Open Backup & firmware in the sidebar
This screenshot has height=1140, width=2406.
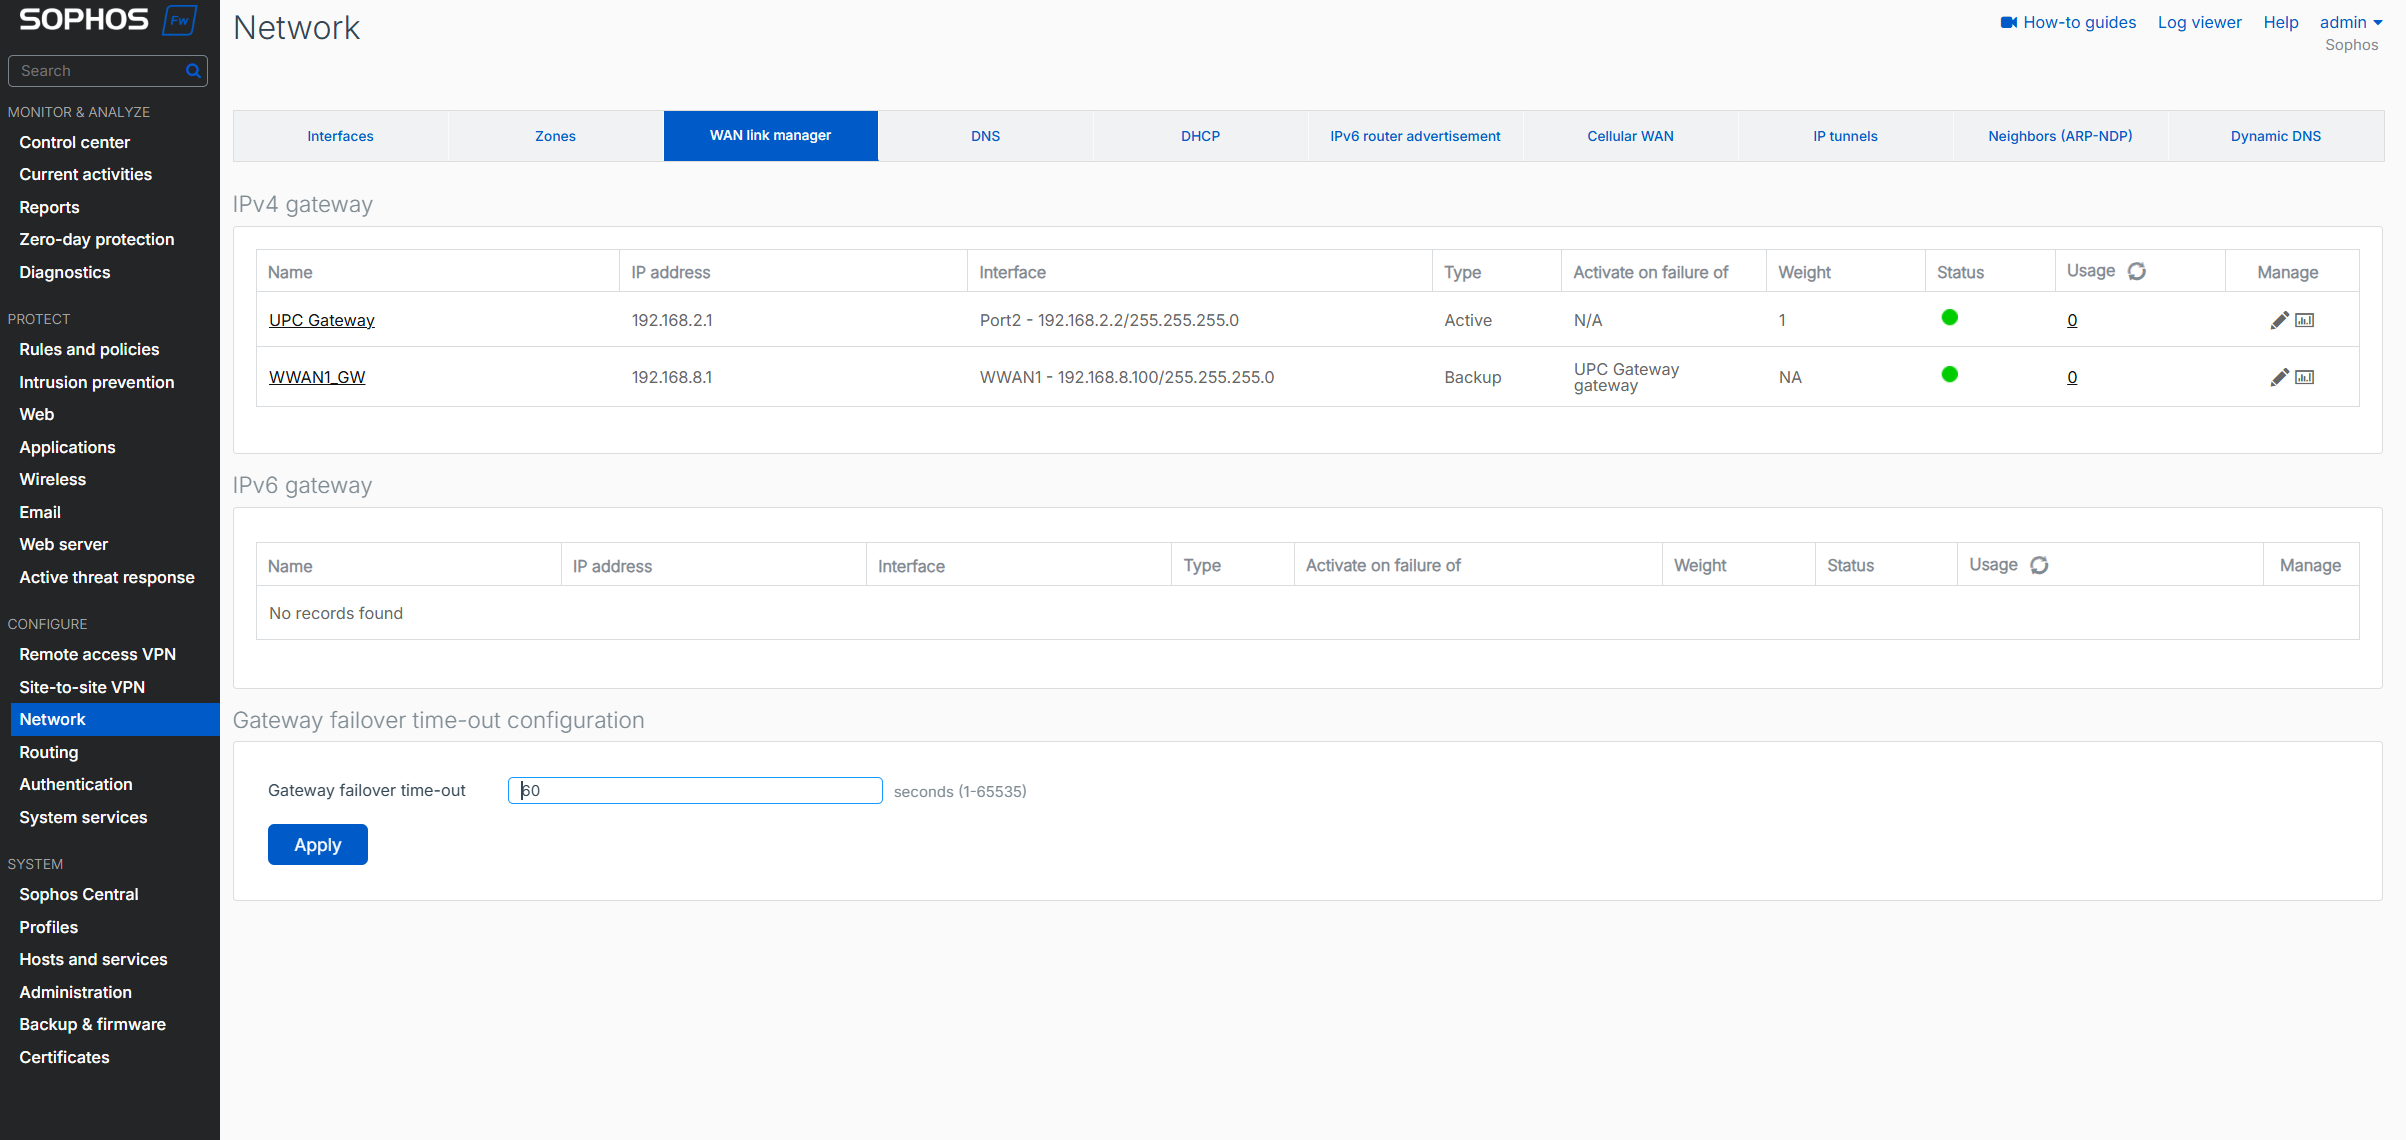92,1024
